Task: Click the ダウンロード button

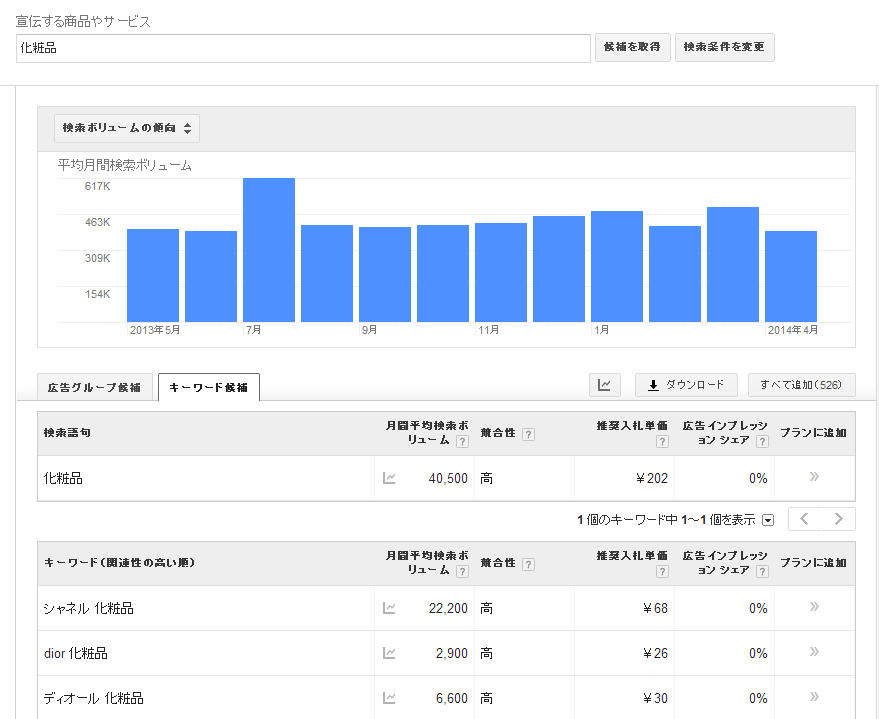Action: (686, 385)
